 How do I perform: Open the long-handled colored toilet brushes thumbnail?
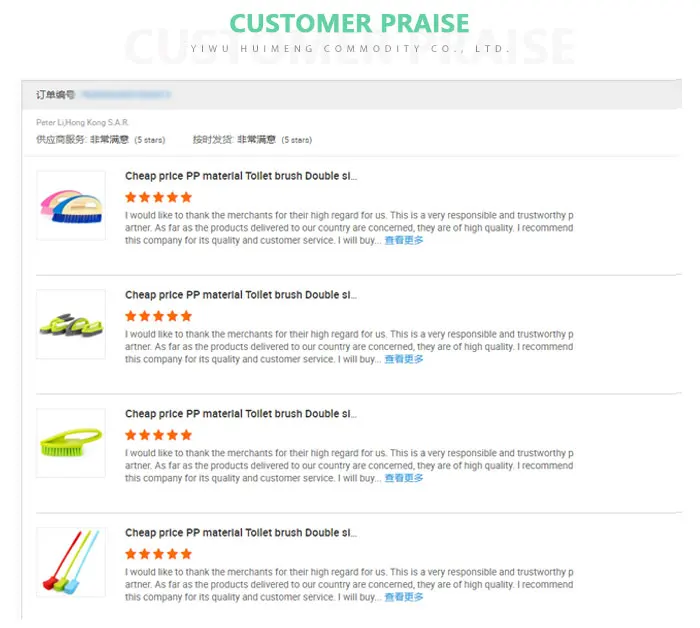point(70,562)
